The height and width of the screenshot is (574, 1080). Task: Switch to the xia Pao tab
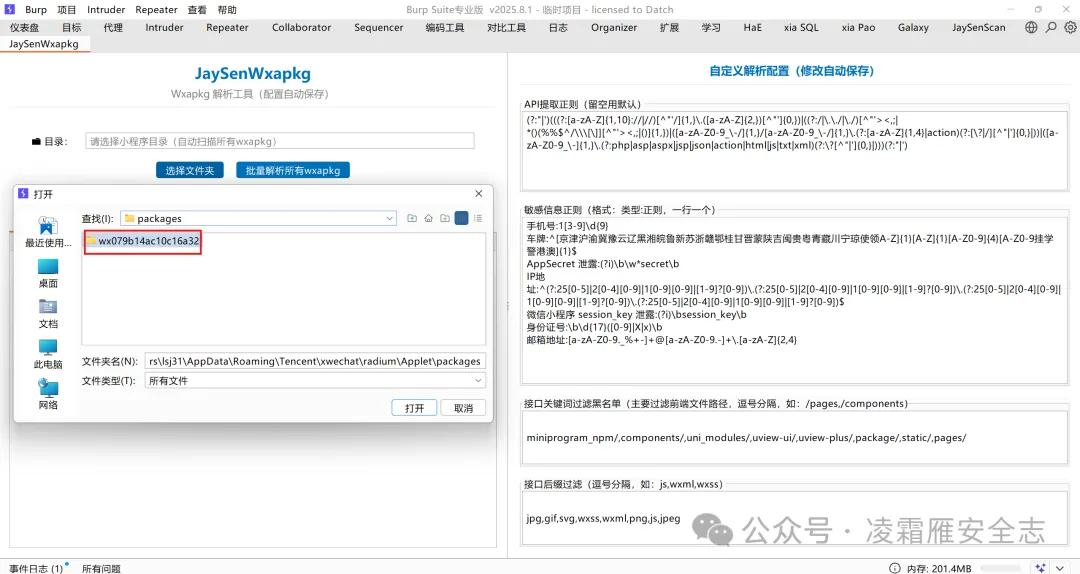(858, 28)
